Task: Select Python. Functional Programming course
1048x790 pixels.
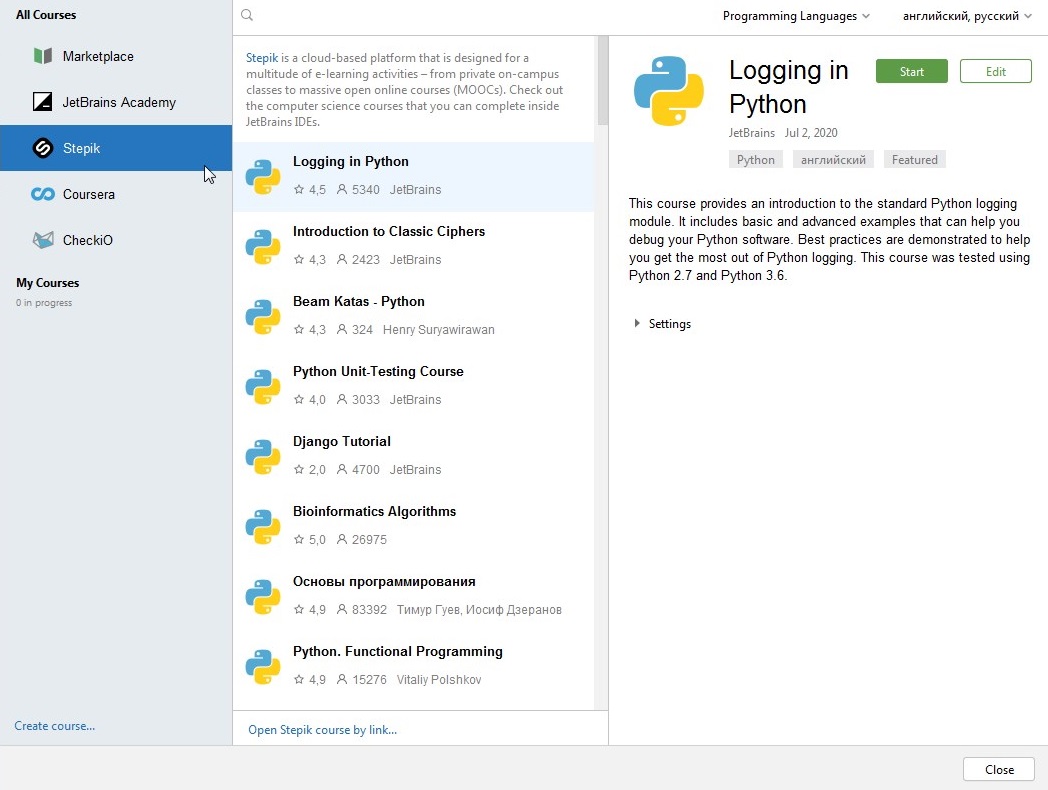Action: coord(413,667)
